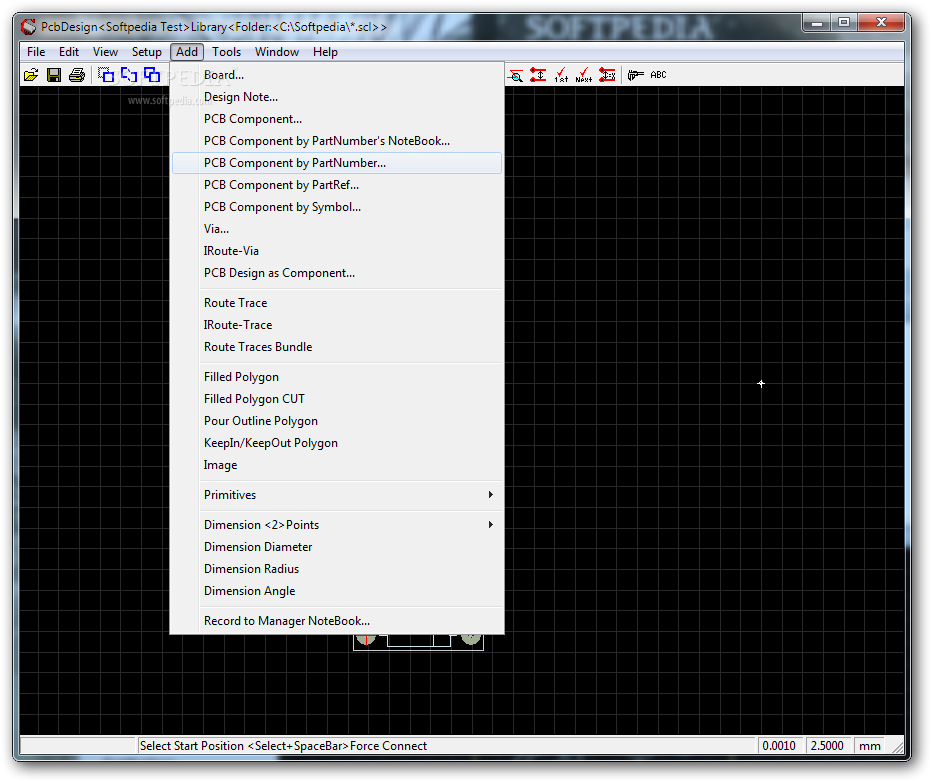Click the ABC text tool icon
This screenshot has height=782, width=932.
tap(658, 75)
